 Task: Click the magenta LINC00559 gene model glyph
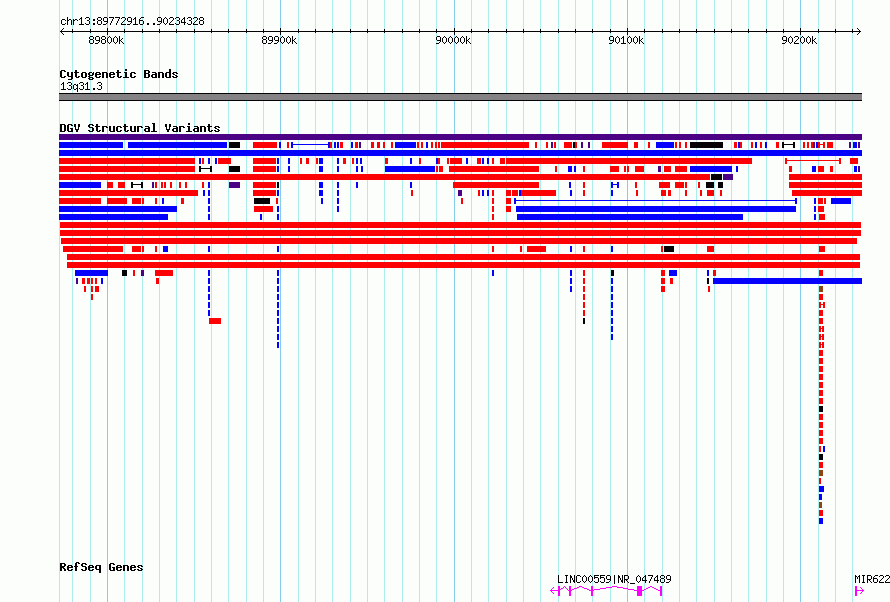606,591
